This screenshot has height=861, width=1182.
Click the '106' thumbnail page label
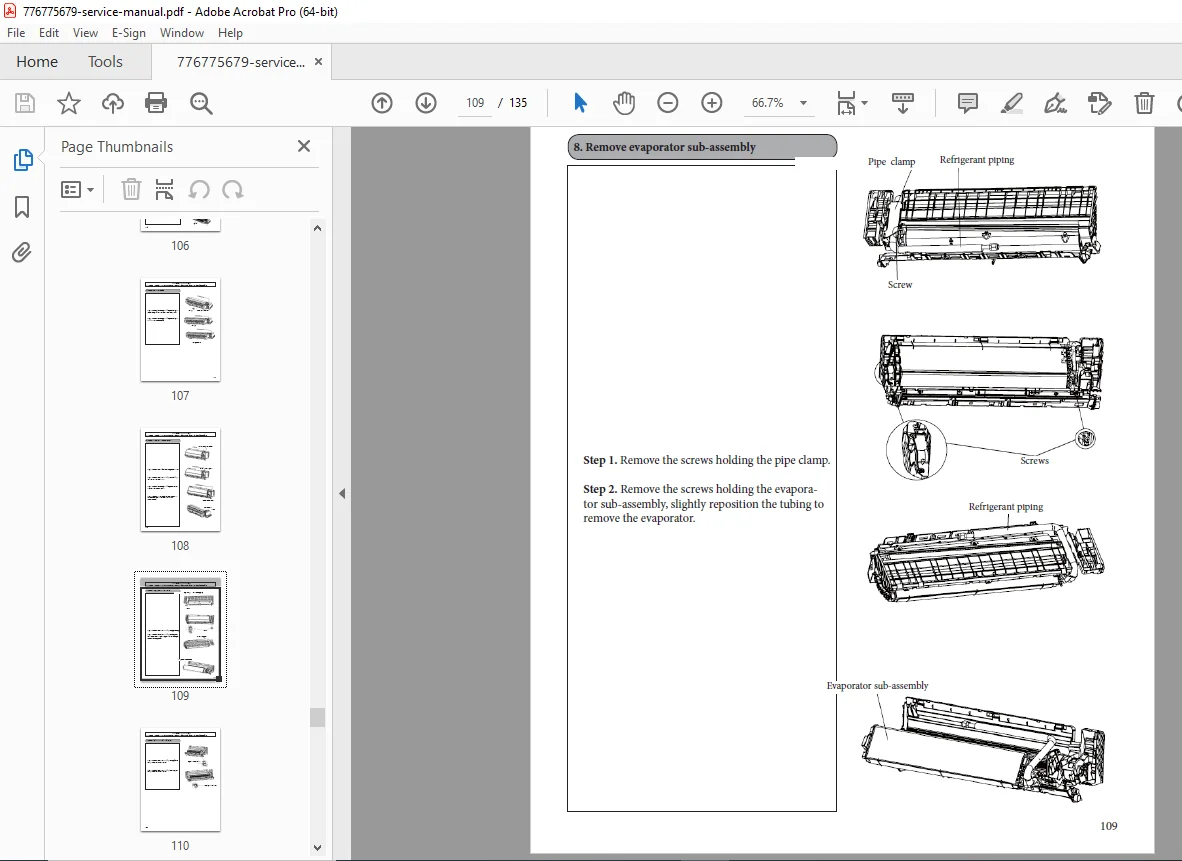click(180, 246)
